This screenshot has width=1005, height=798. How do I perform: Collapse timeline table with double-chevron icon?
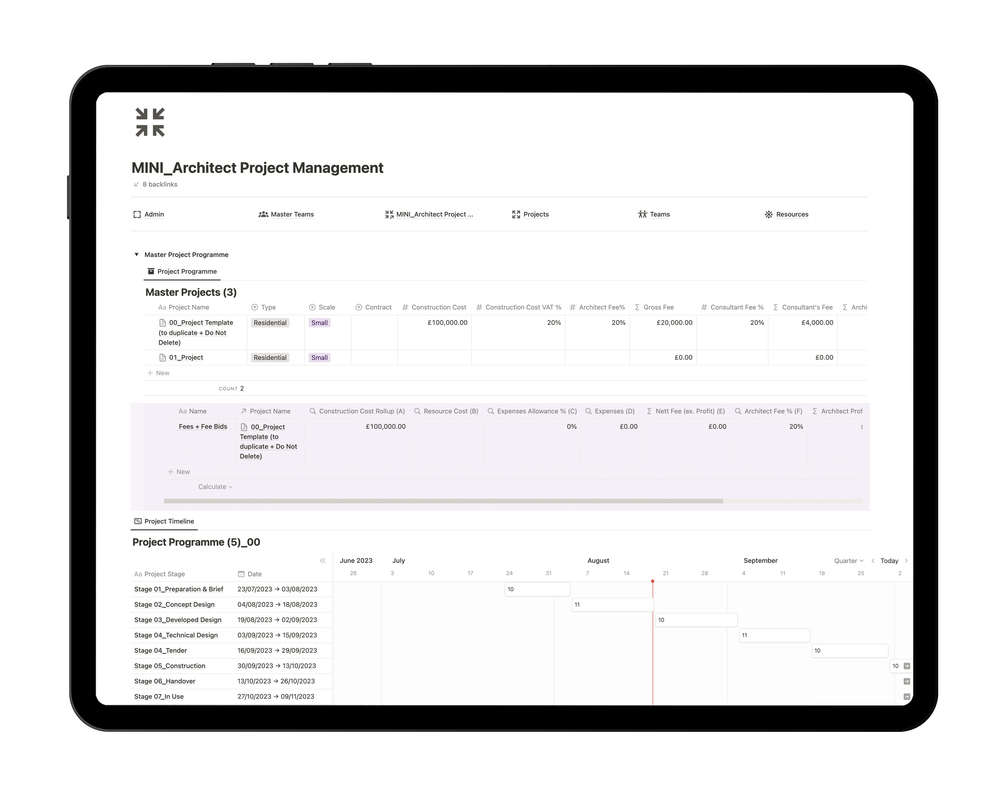pos(322,561)
